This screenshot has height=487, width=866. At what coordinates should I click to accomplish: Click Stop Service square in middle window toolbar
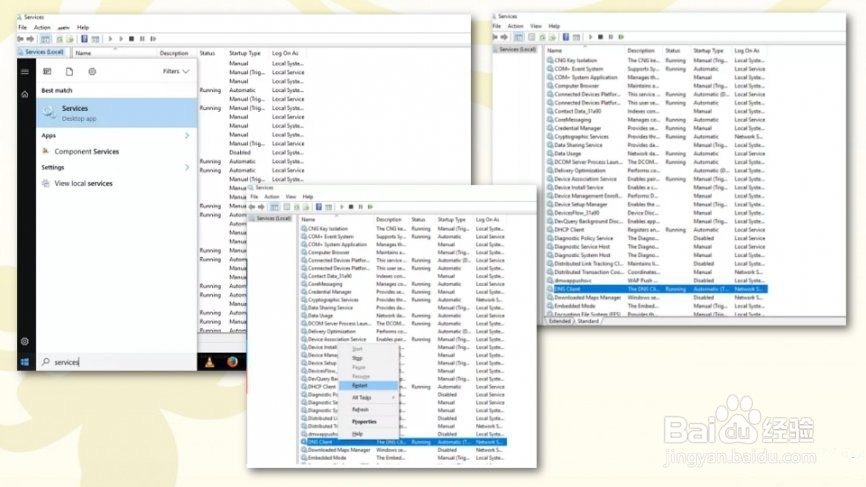(x=351, y=207)
